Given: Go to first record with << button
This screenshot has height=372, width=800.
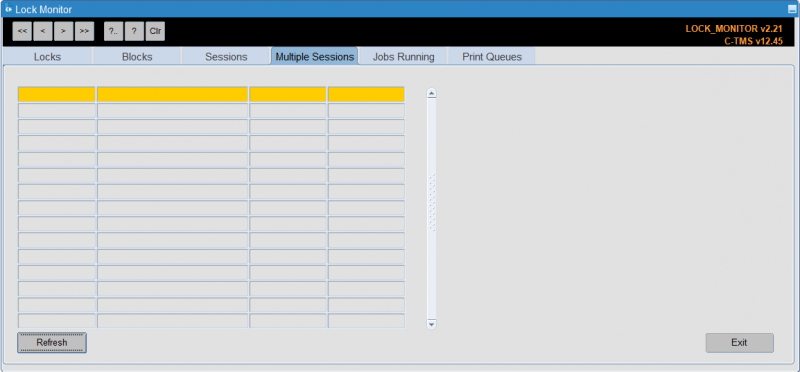Looking at the screenshot, I should tap(22, 31).
